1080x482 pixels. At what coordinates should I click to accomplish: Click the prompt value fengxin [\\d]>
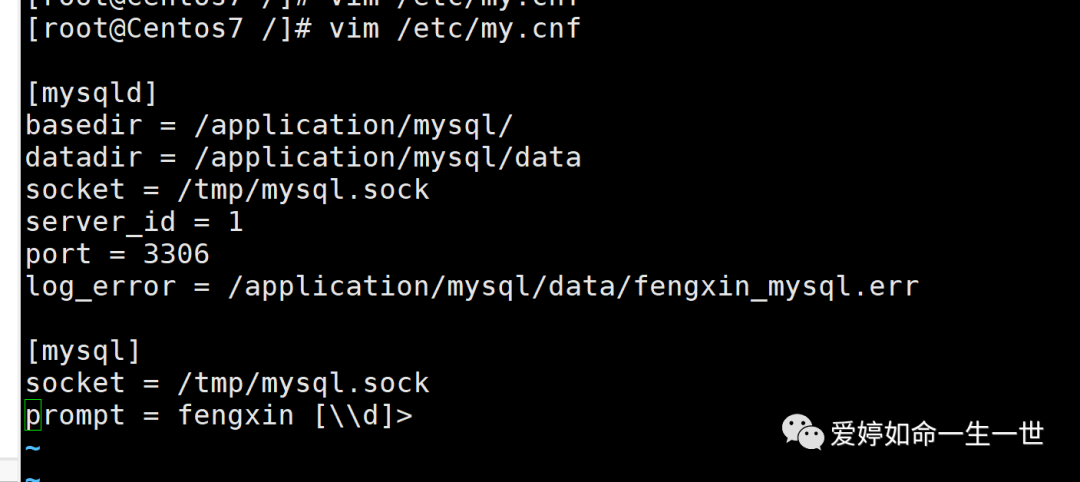[295, 416]
